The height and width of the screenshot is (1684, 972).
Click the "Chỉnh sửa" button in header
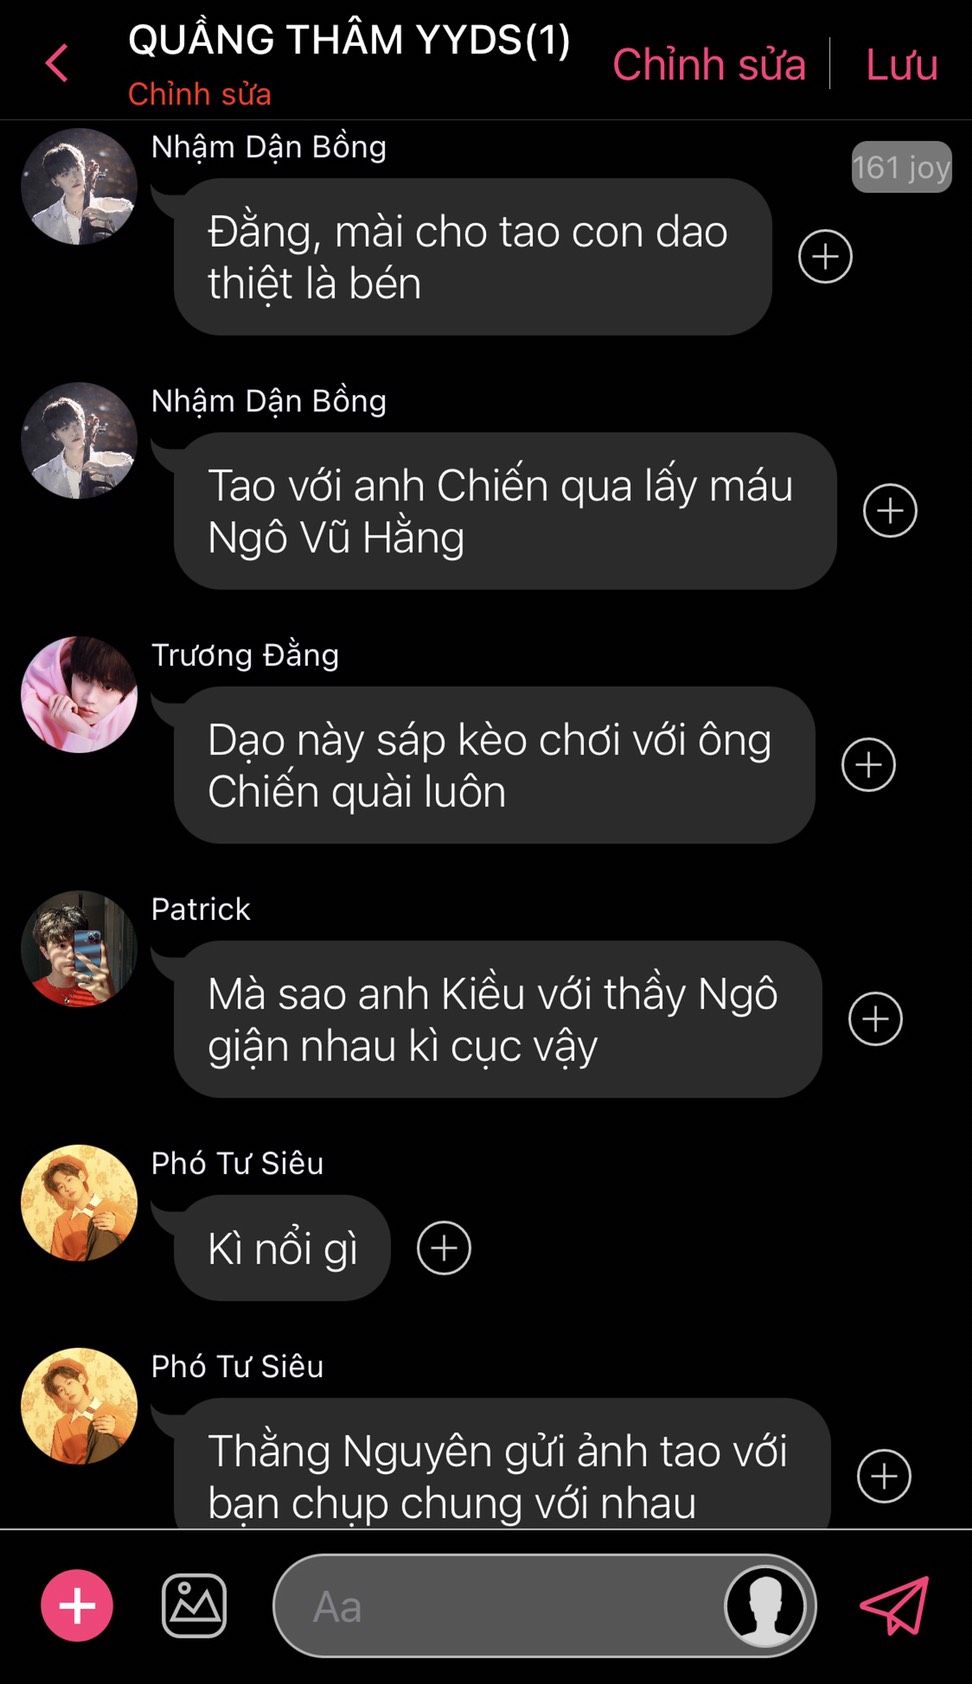click(709, 64)
